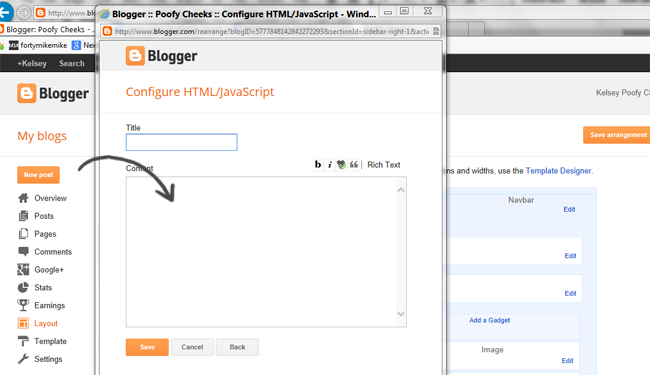Apply bold formatting in Content toolbar

pyautogui.click(x=318, y=165)
